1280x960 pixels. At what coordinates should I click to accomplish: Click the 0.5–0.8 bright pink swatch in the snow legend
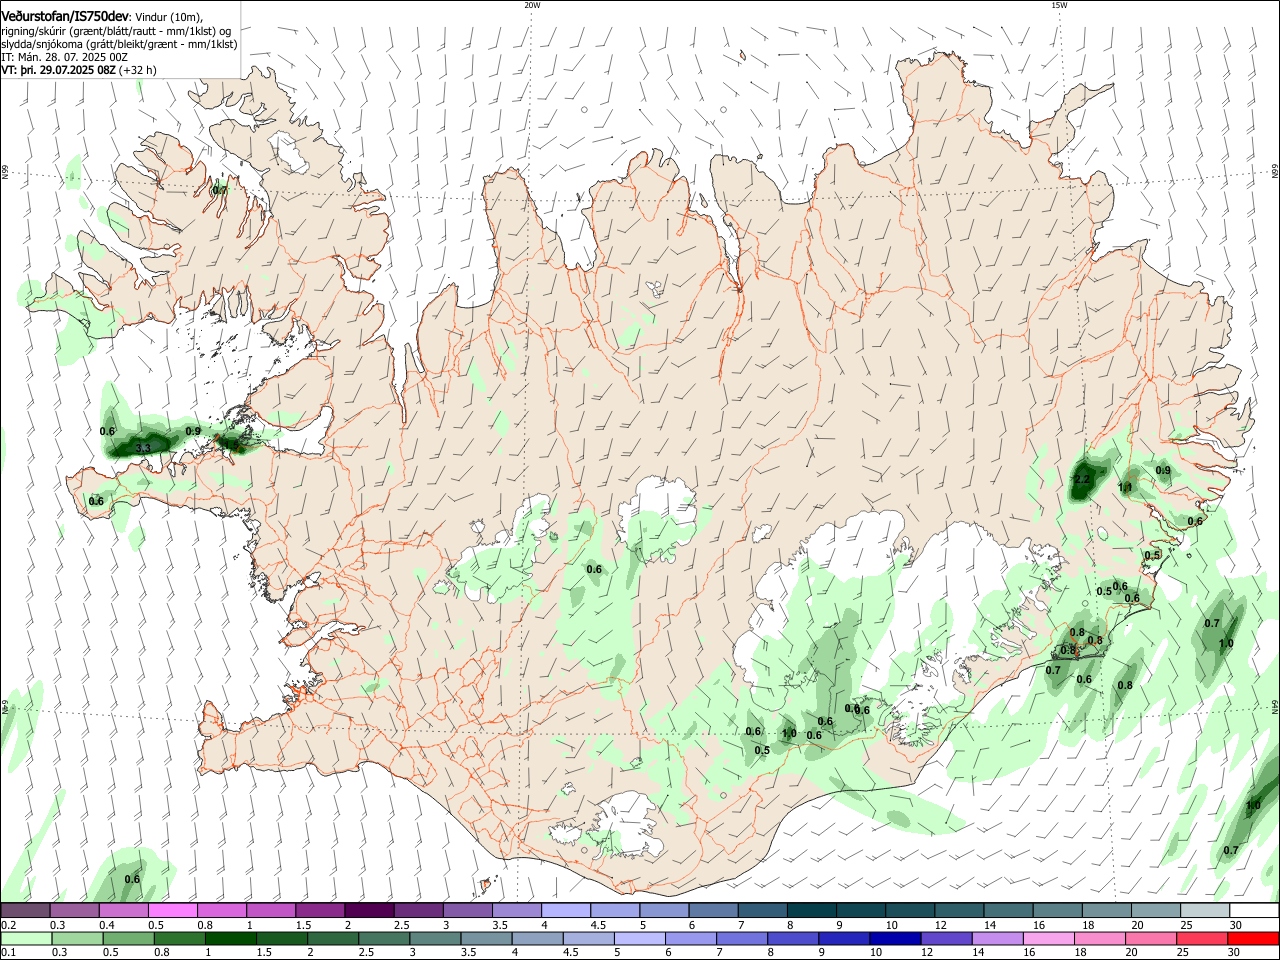(x=172, y=910)
